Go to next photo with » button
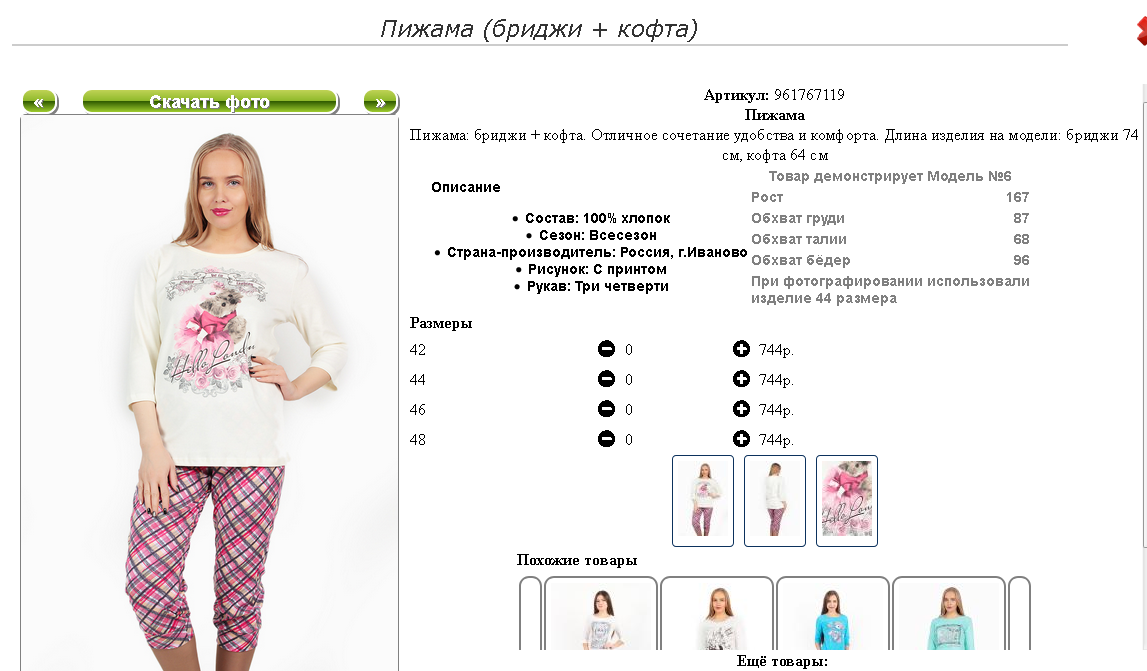This screenshot has width=1147, height=671. [381, 102]
